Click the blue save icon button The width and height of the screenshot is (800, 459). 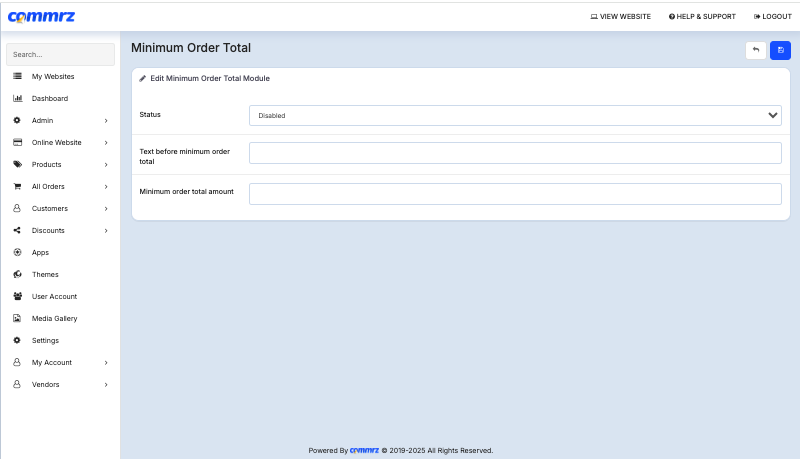point(780,50)
